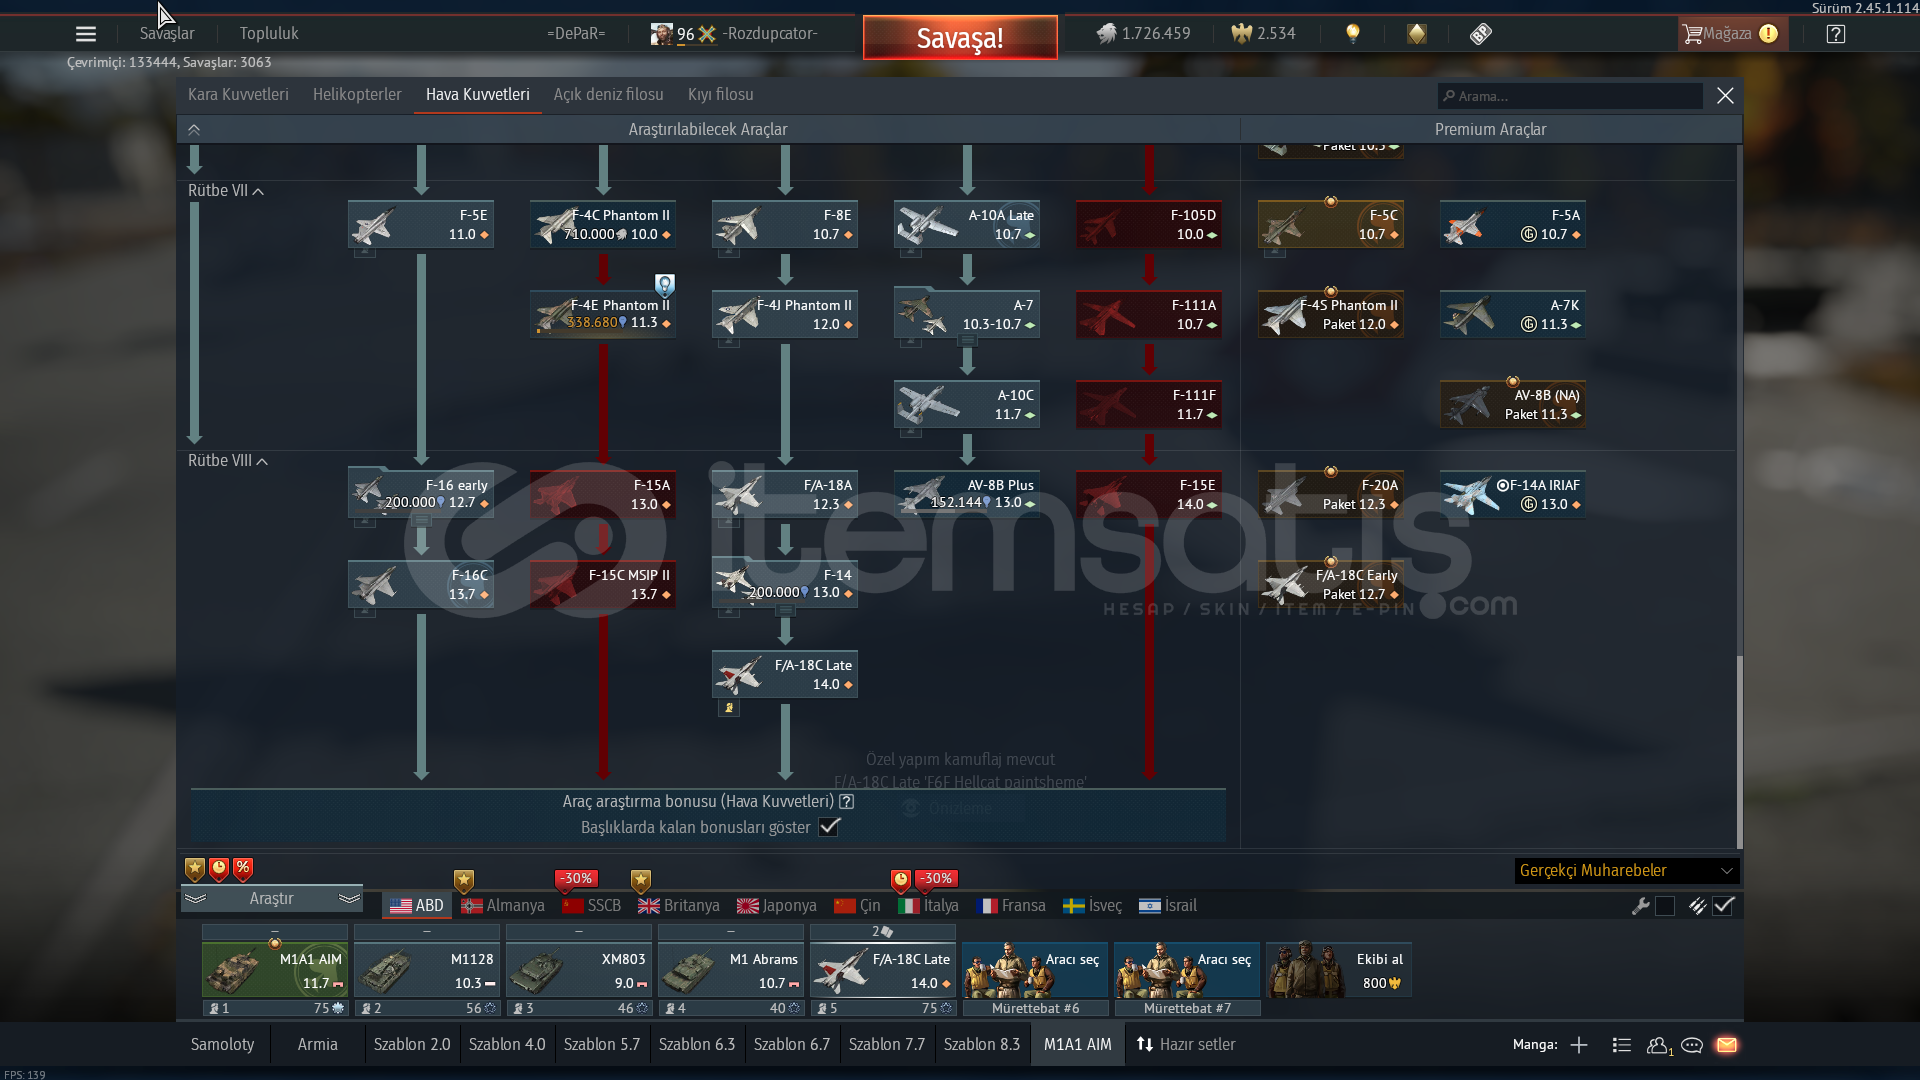Select the M1A1 AIM crew slot card
This screenshot has height=1080, width=1920.
275,970
